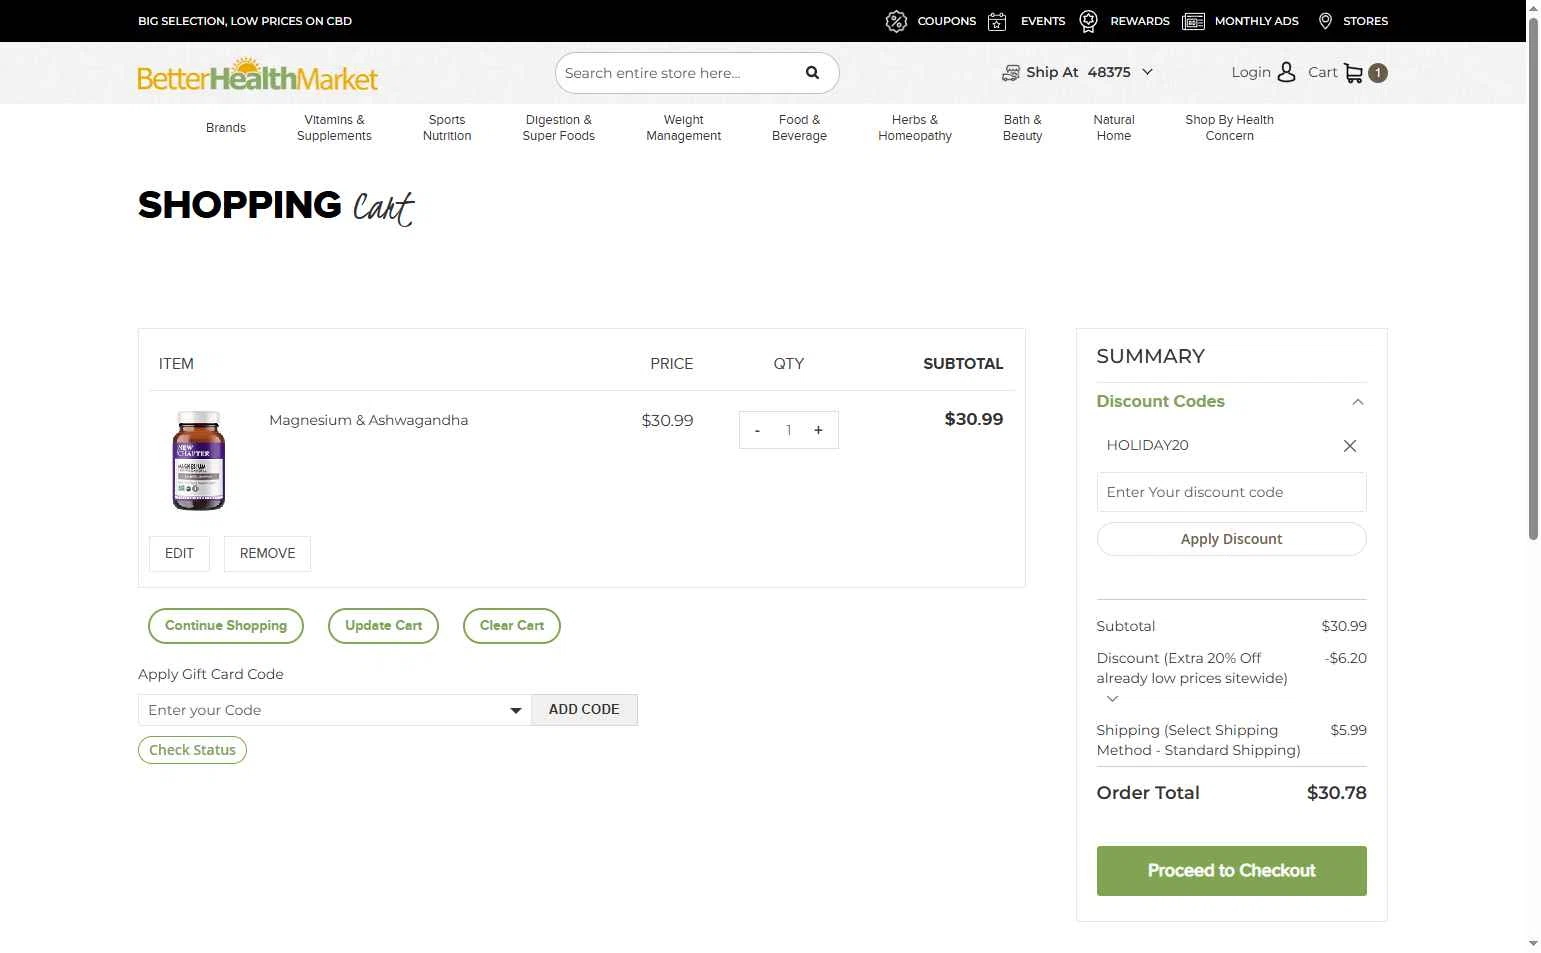Open Magnesium & Ashwagandha product link
The image size is (1541, 953).
pos(368,420)
